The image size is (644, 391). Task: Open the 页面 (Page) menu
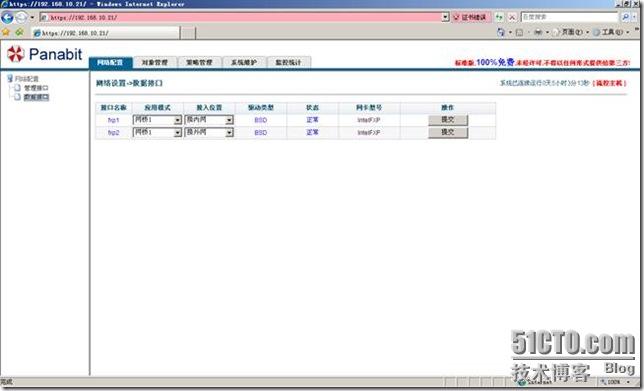click(x=571, y=32)
